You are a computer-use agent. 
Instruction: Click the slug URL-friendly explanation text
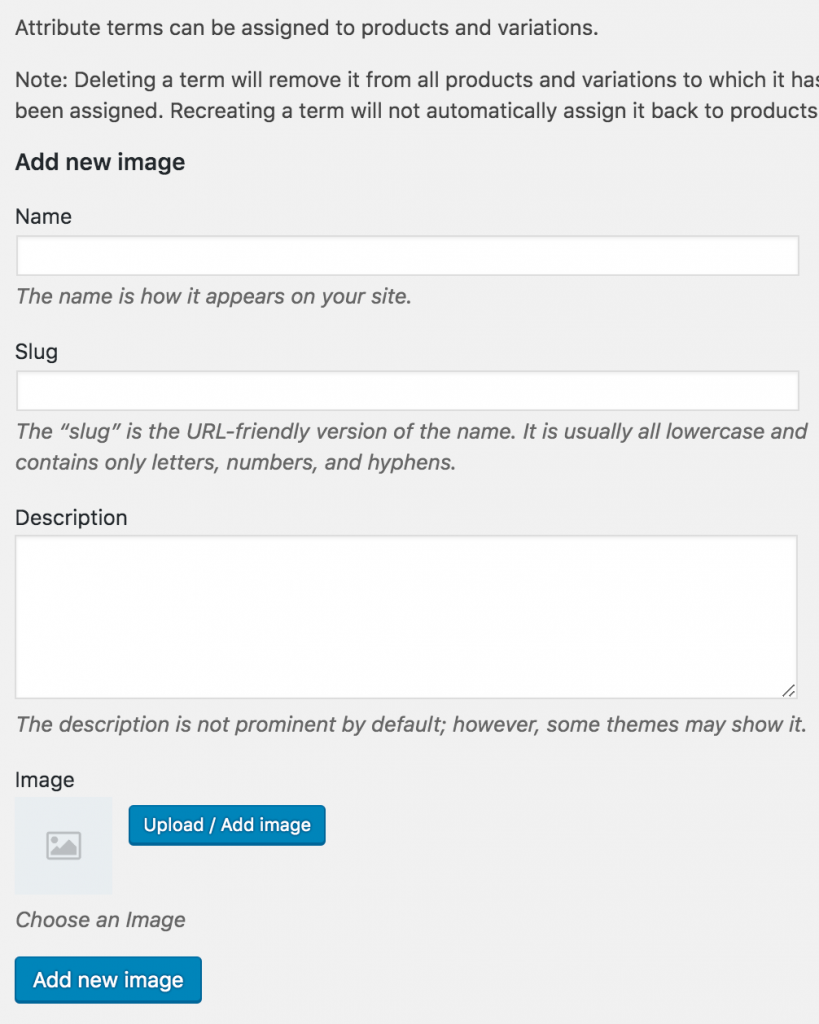411,447
